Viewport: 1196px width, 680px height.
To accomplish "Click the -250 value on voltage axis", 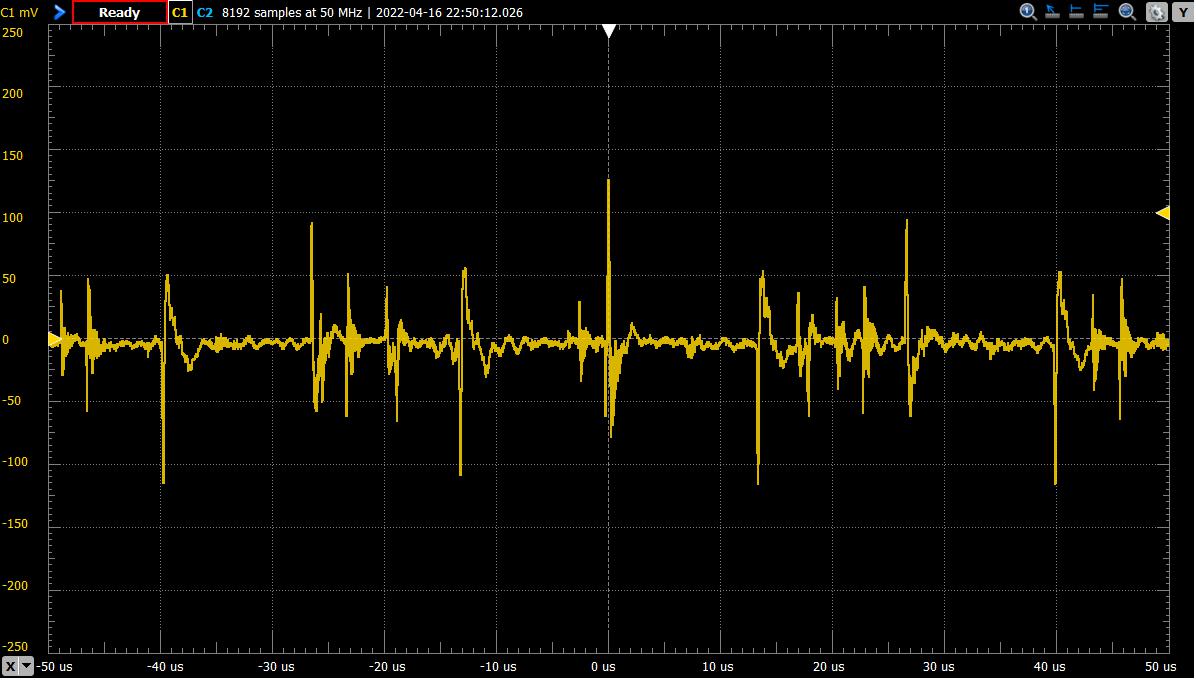I will pos(14,646).
